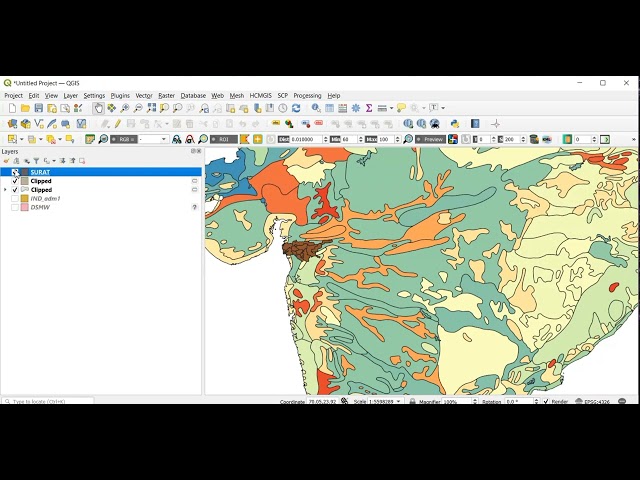This screenshot has height=480, width=640.
Task: Click the Type to locate search field
Action: point(48,402)
